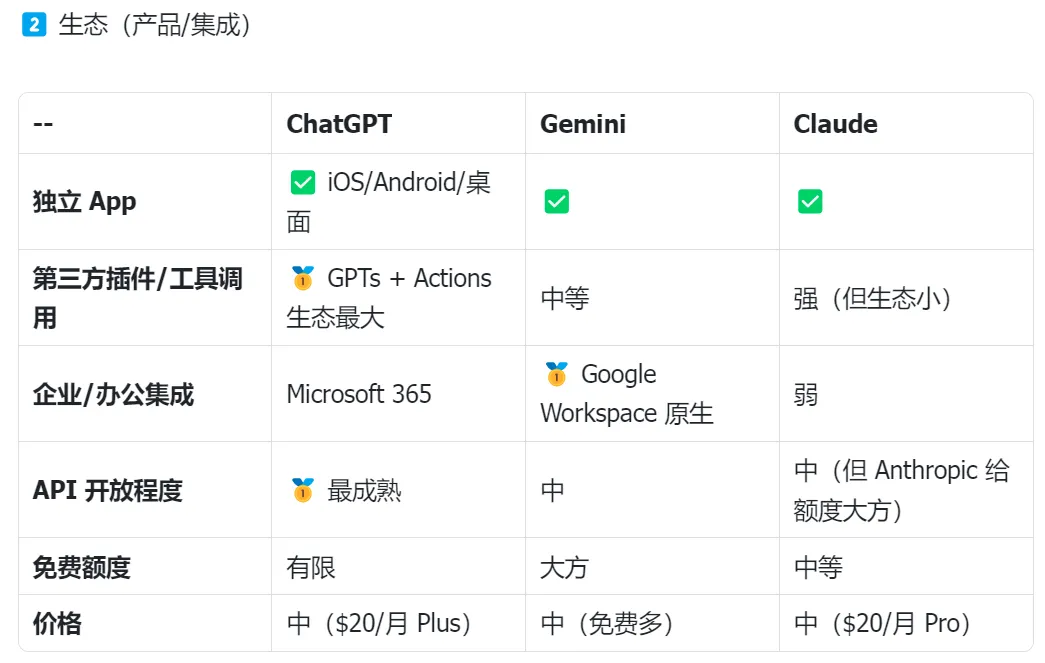Viewport: 1045px width, 663px height.
Task: Click the gold medal beside 最成熟
Action: click(303, 490)
